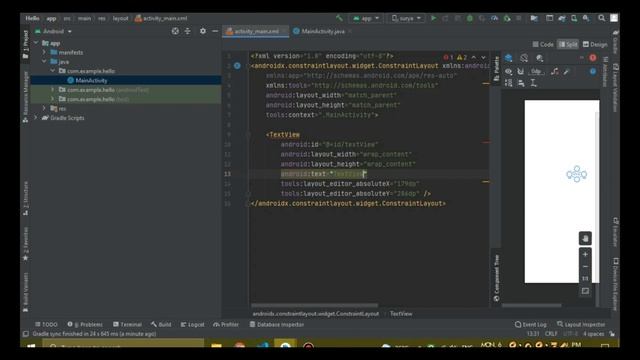Viewport: 640px width, 360px height.
Task: Toggle the tool window quick access icon in status bar
Action: 26,334
